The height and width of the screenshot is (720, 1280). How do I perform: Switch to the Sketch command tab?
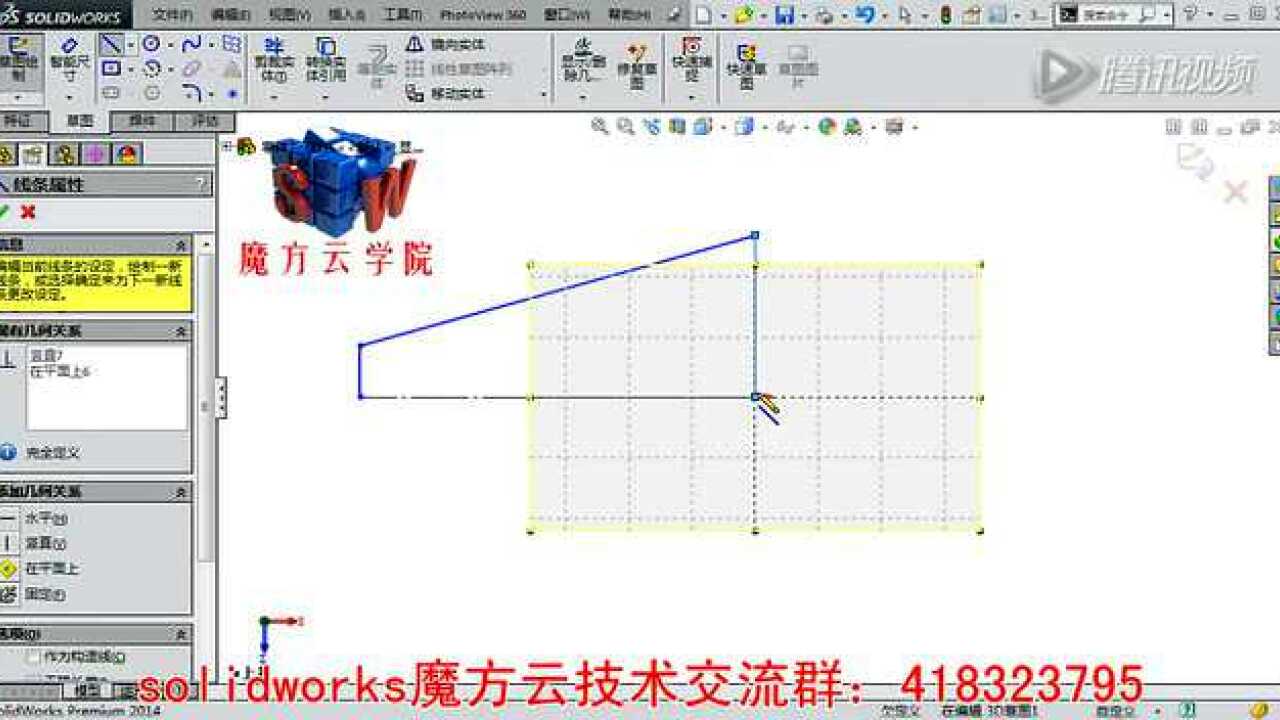click(79, 121)
